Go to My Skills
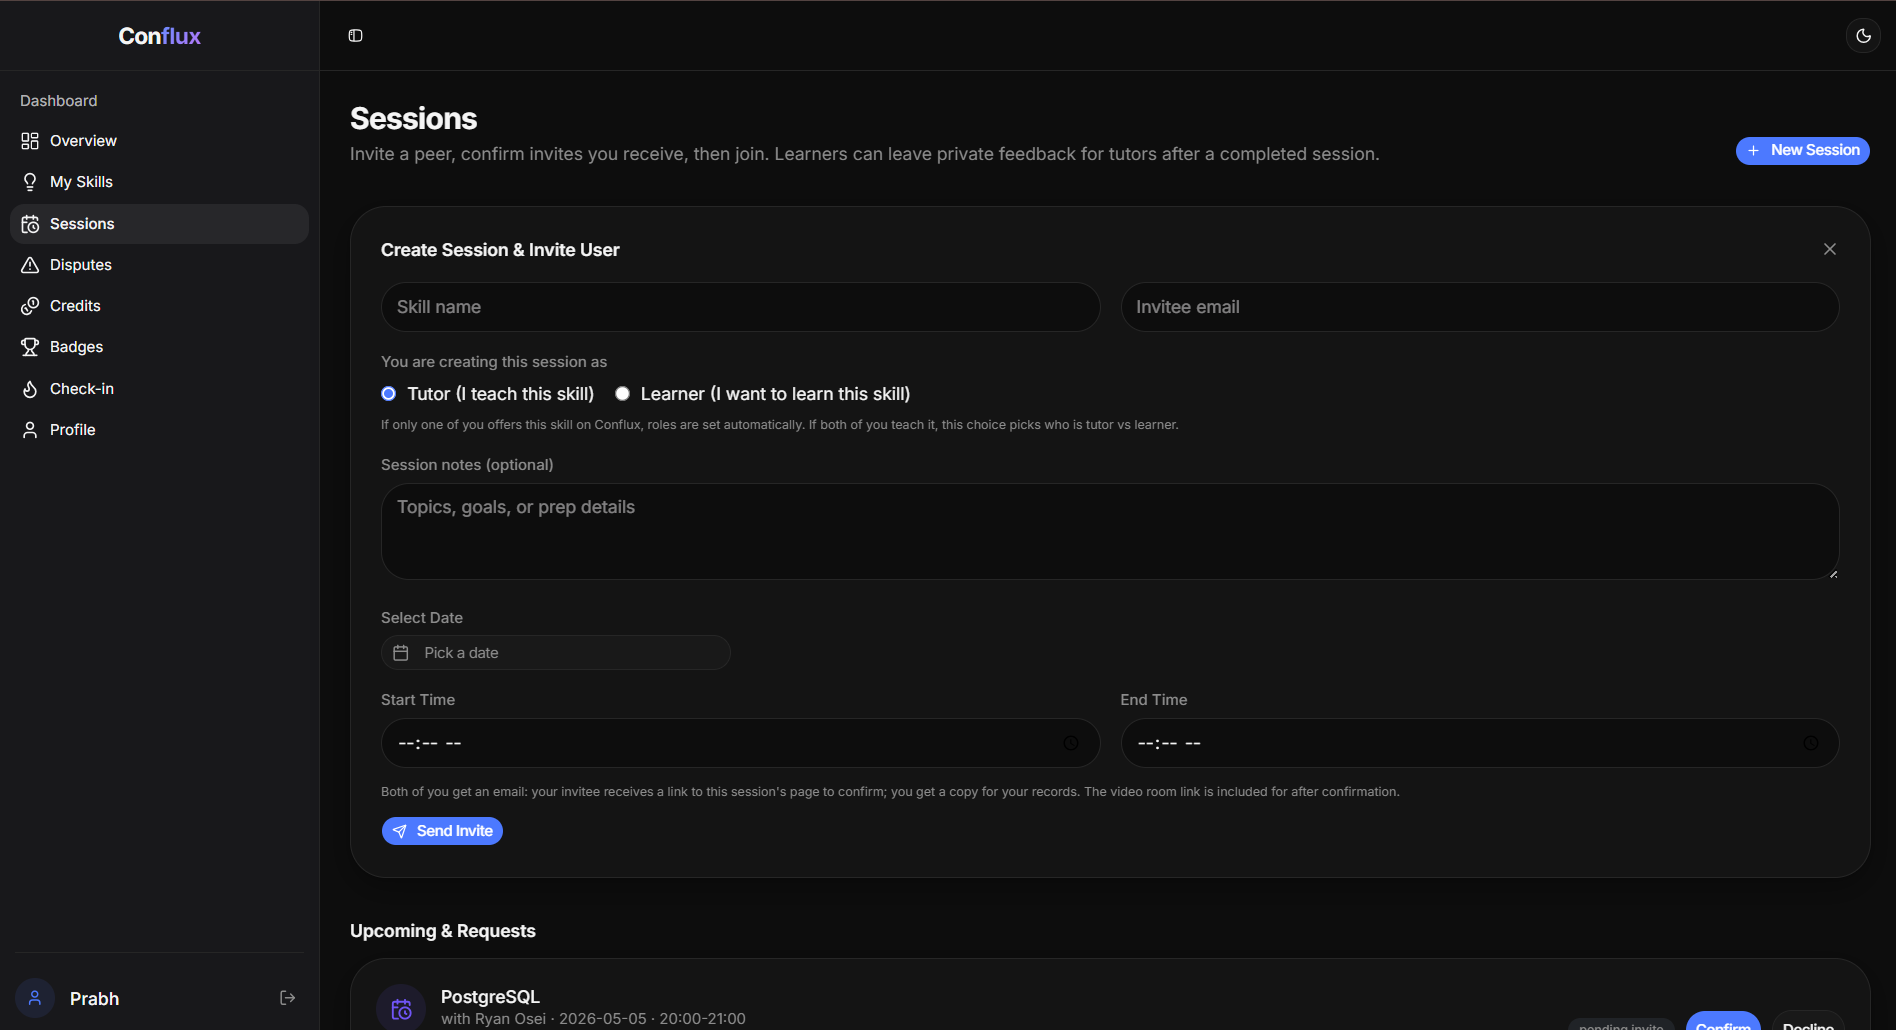Image resolution: width=1896 pixels, height=1030 pixels. click(x=159, y=182)
